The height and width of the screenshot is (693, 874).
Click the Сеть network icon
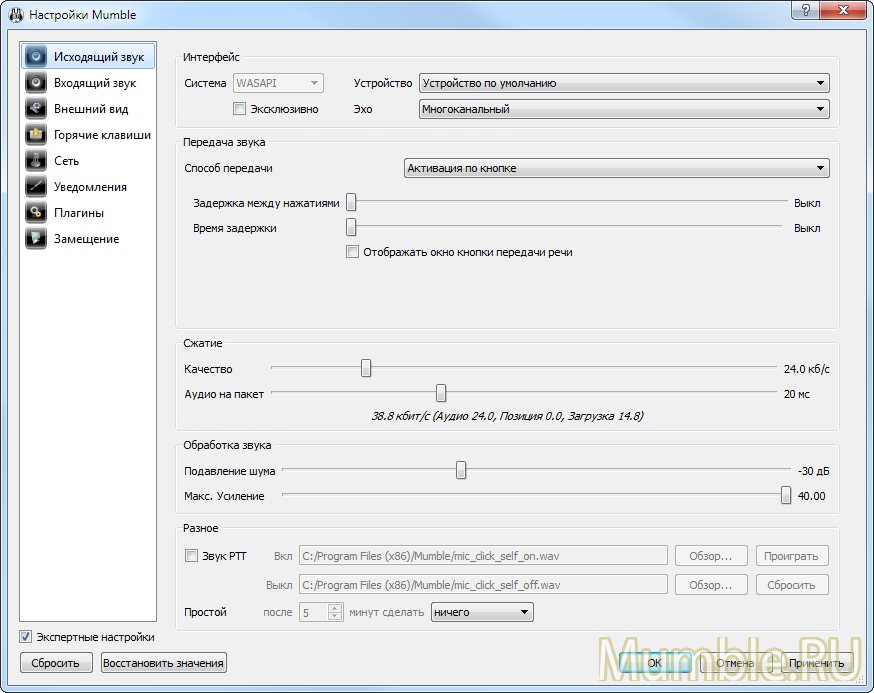coord(36,161)
